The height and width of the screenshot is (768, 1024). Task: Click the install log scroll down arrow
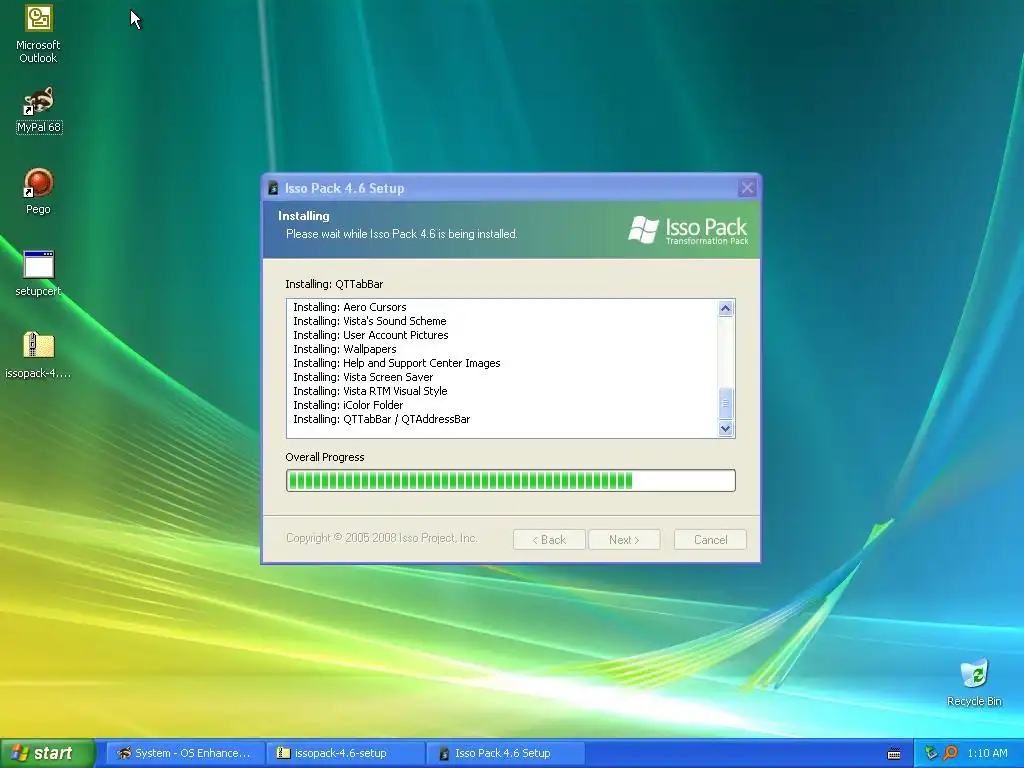coord(726,428)
